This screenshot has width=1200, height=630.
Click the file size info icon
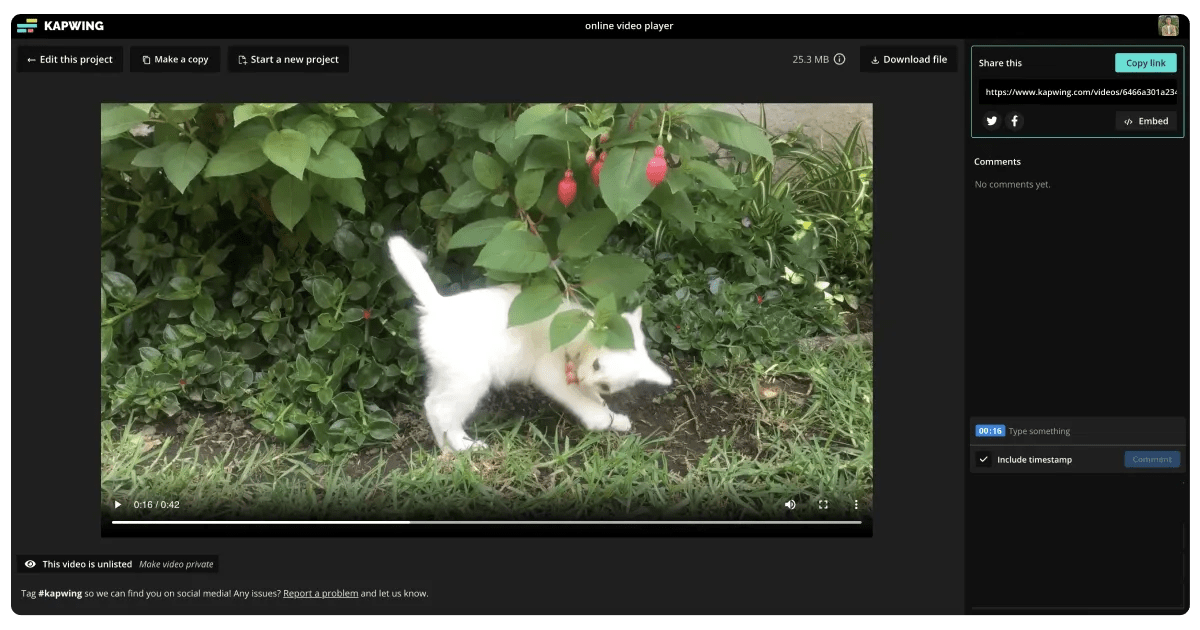click(x=840, y=58)
